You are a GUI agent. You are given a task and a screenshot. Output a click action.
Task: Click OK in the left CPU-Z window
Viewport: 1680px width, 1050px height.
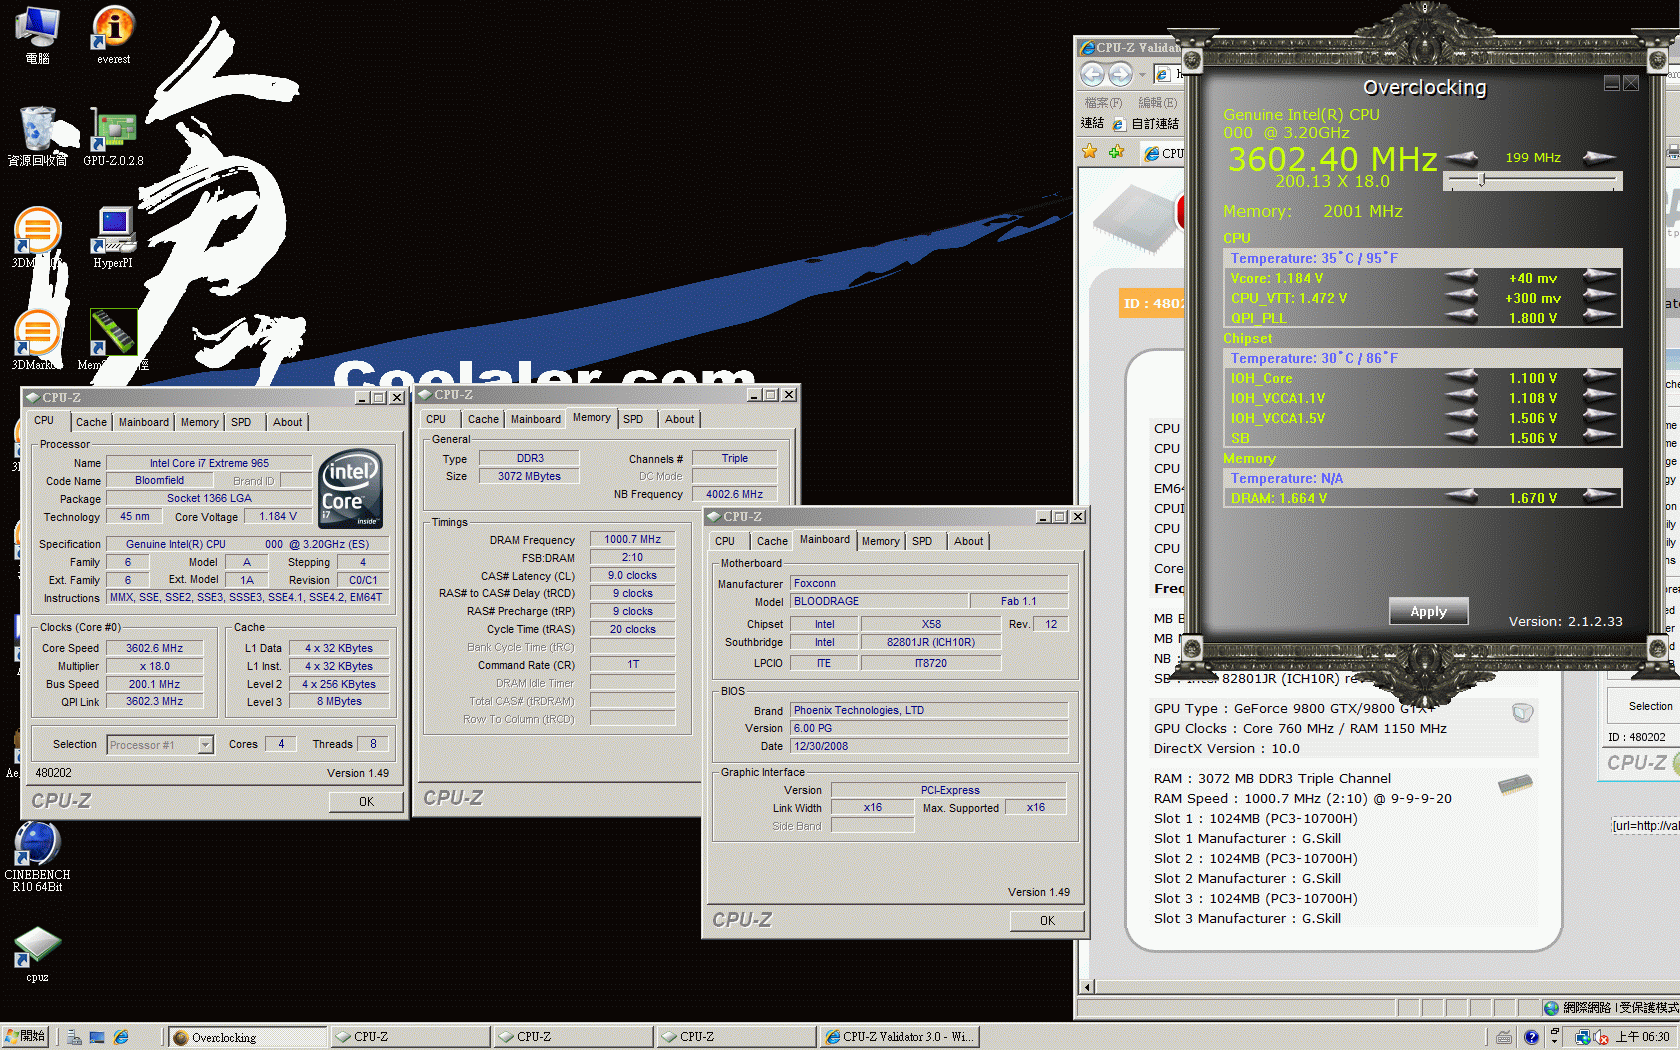tap(366, 801)
